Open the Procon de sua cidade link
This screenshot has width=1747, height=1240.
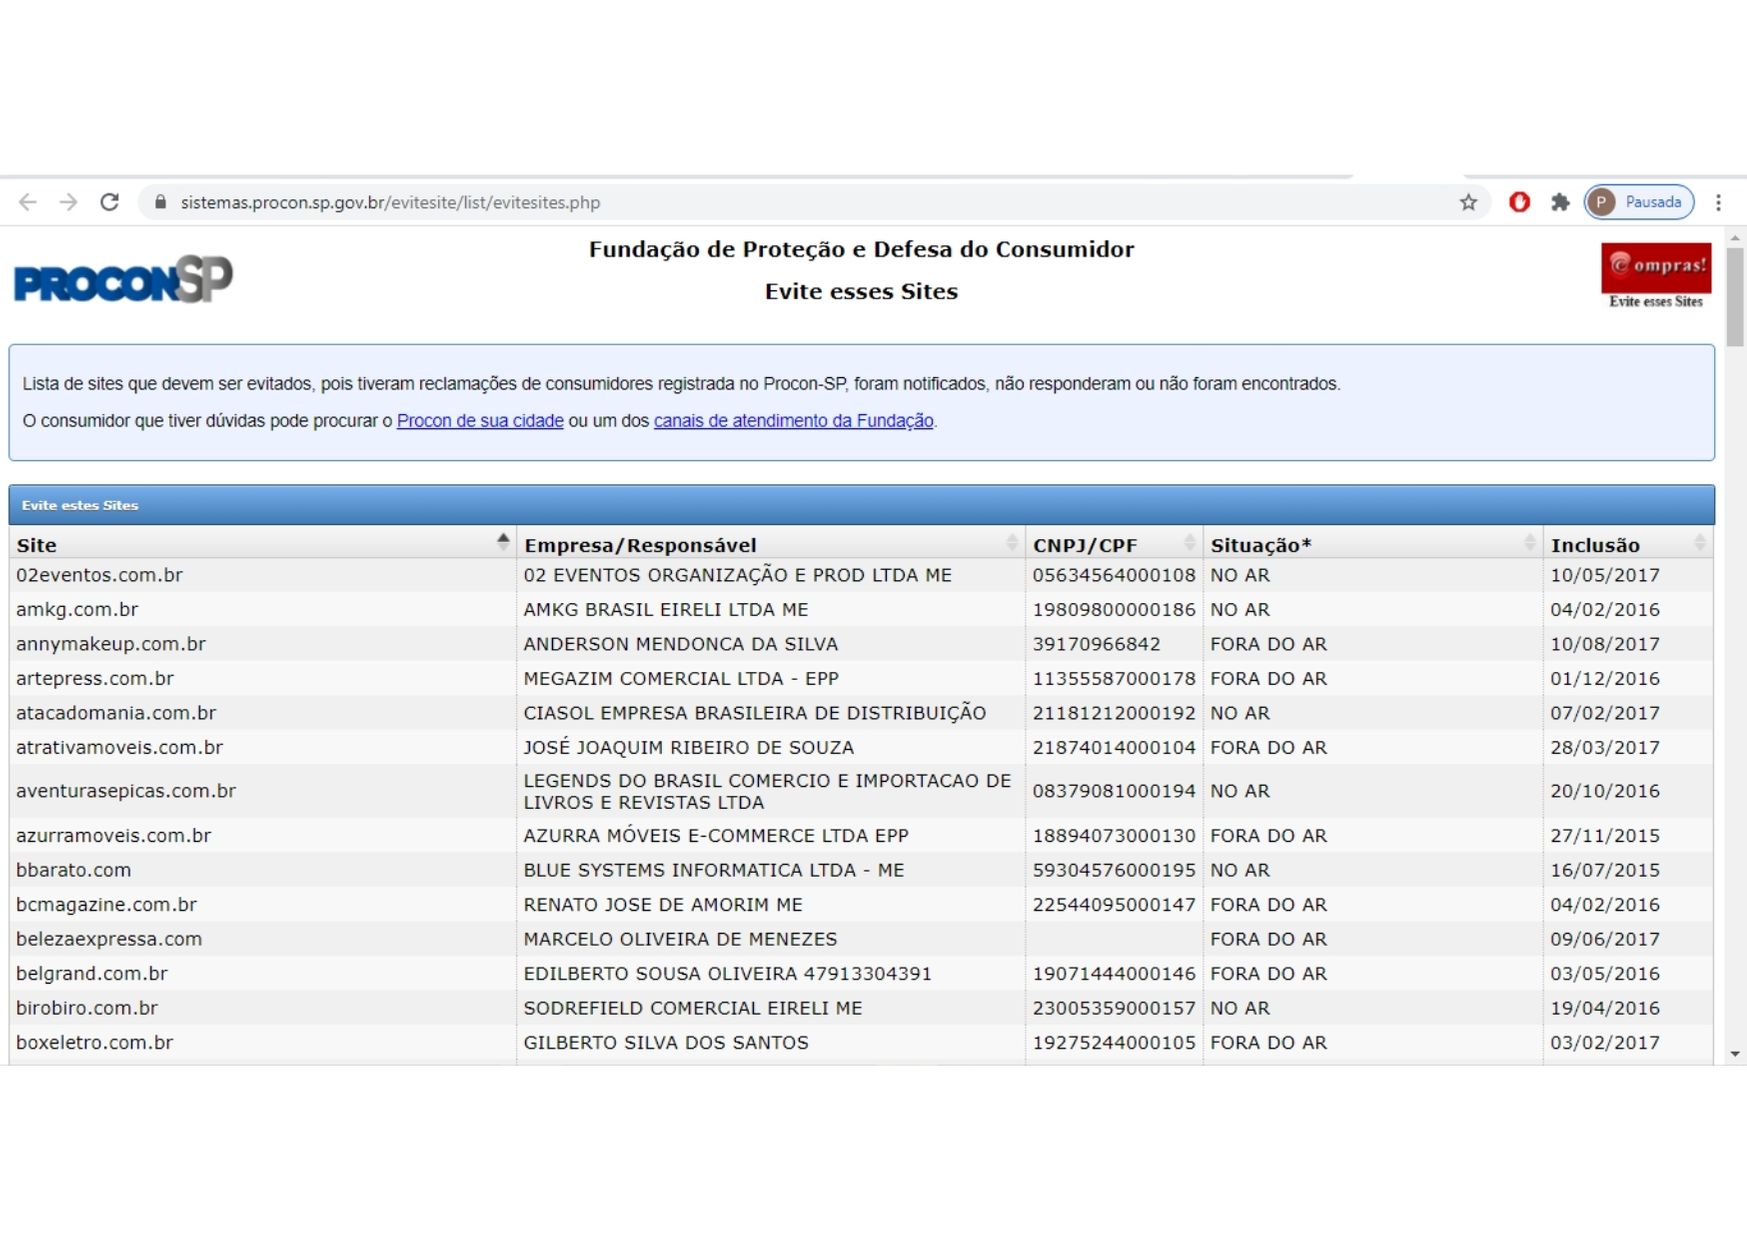[480, 421]
